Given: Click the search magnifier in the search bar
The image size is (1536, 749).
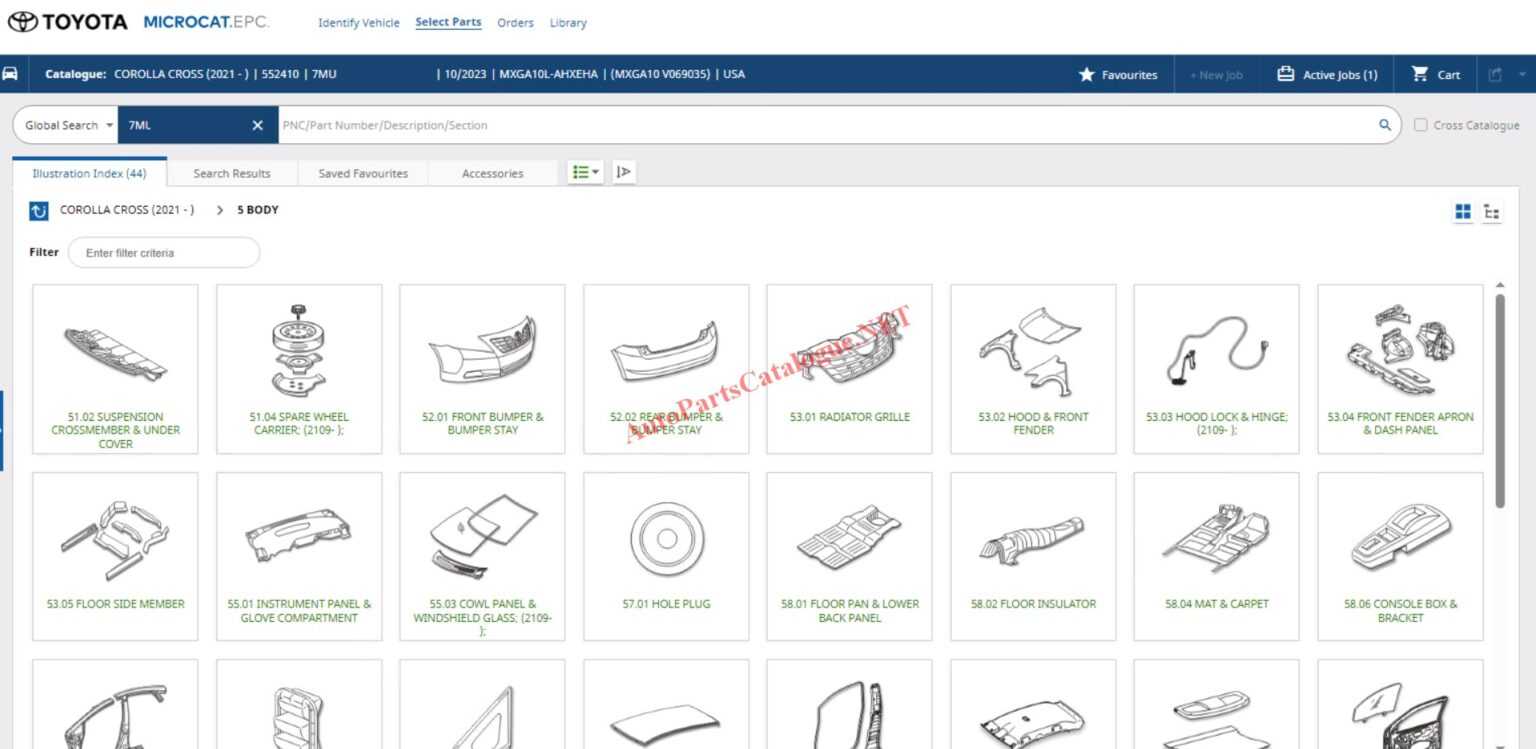Looking at the screenshot, I should 1384,125.
